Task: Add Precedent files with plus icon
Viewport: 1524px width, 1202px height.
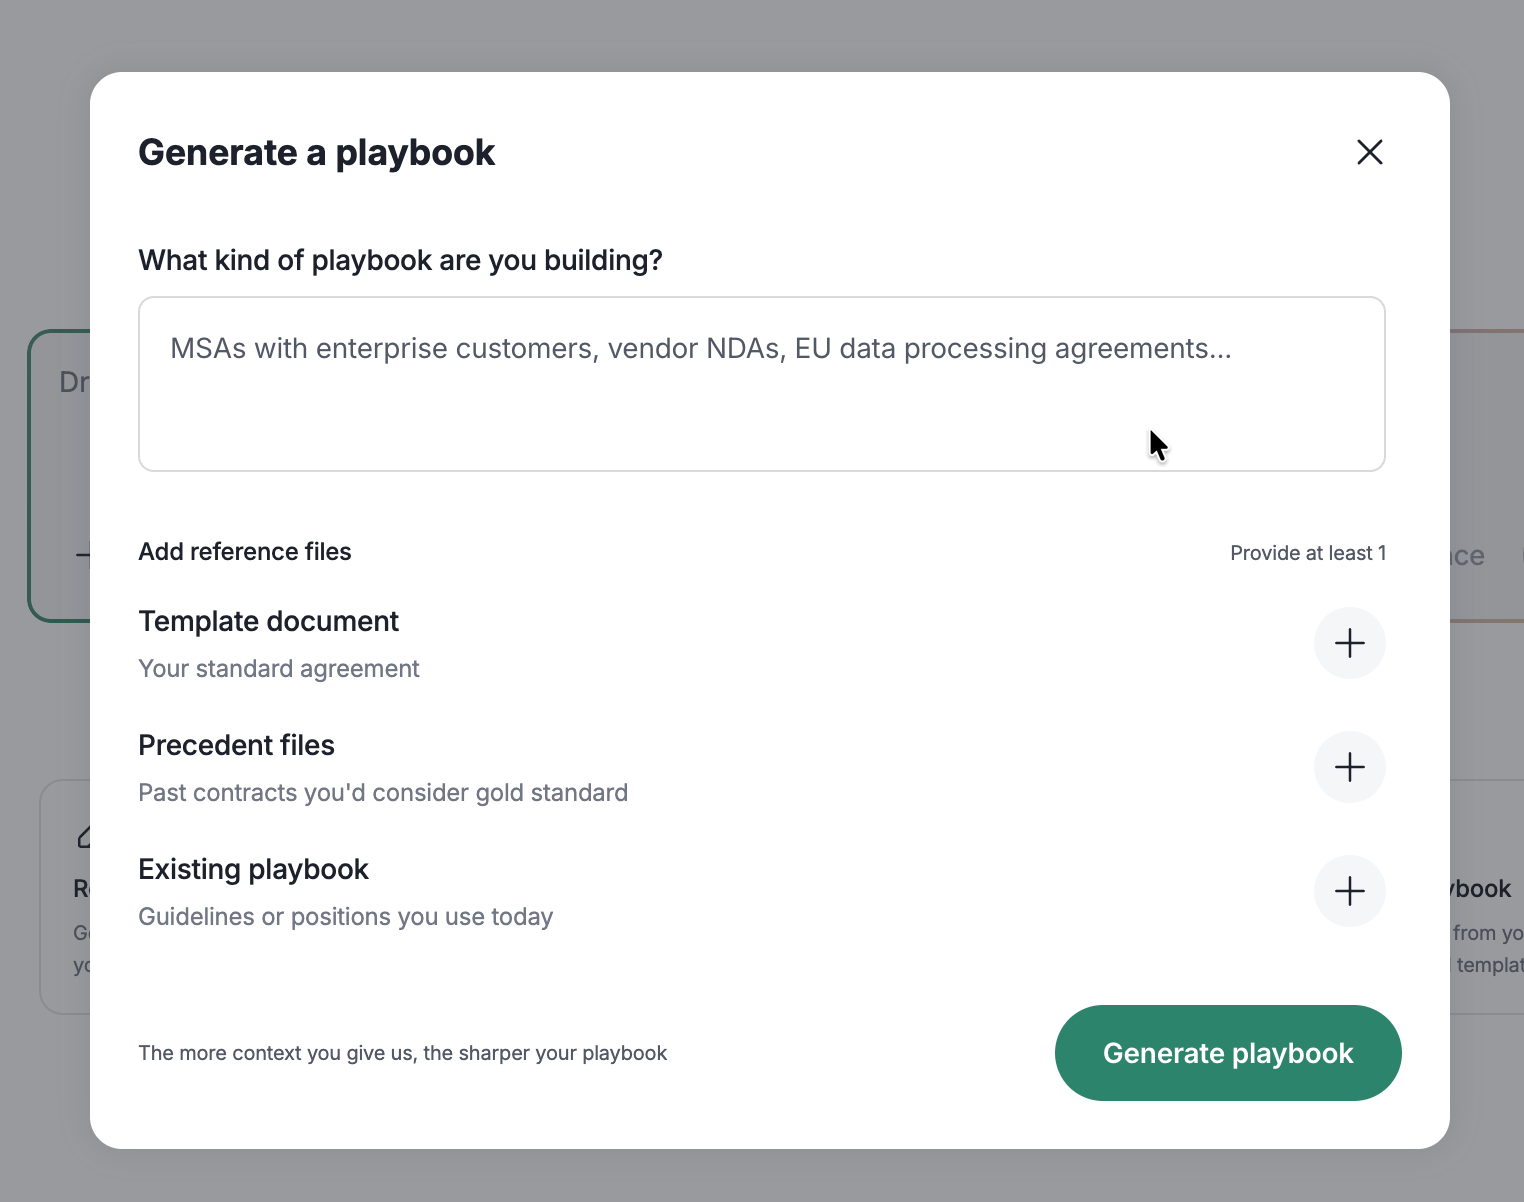Action: 1349,767
